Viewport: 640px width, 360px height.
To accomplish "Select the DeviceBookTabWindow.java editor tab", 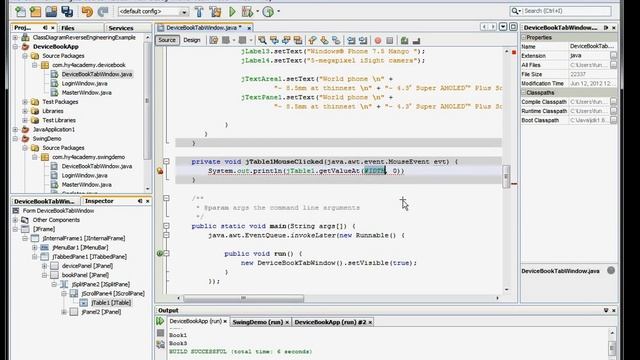I will click(x=203, y=28).
